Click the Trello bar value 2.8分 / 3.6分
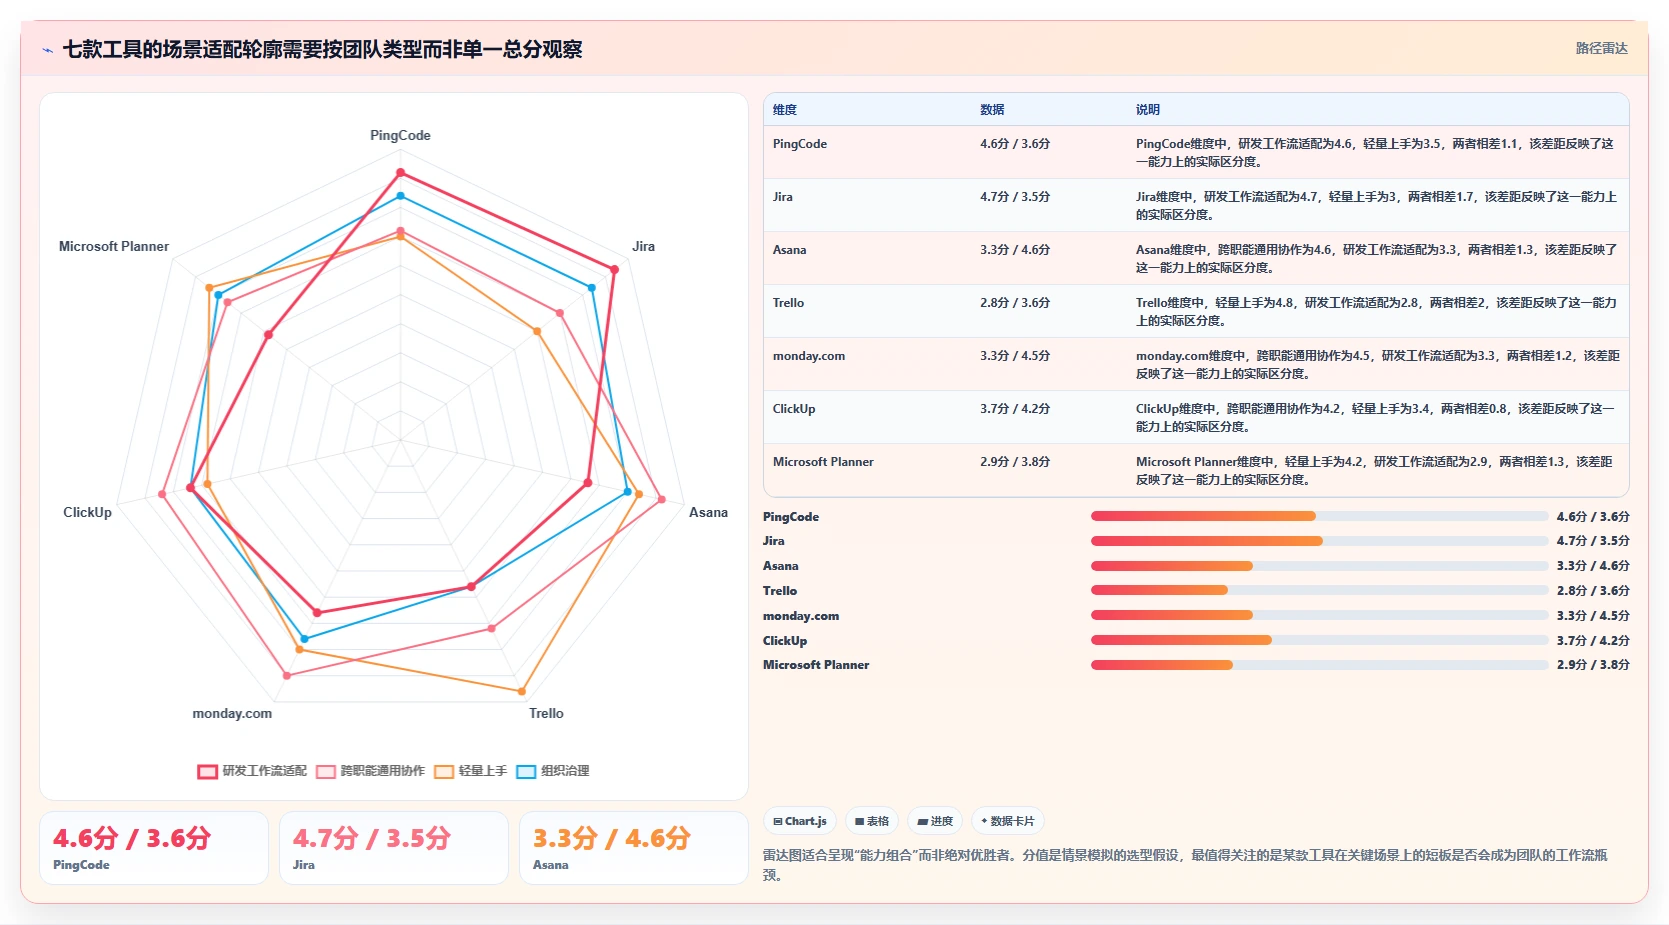The height and width of the screenshot is (925, 1669). (x=1593, y=591)
